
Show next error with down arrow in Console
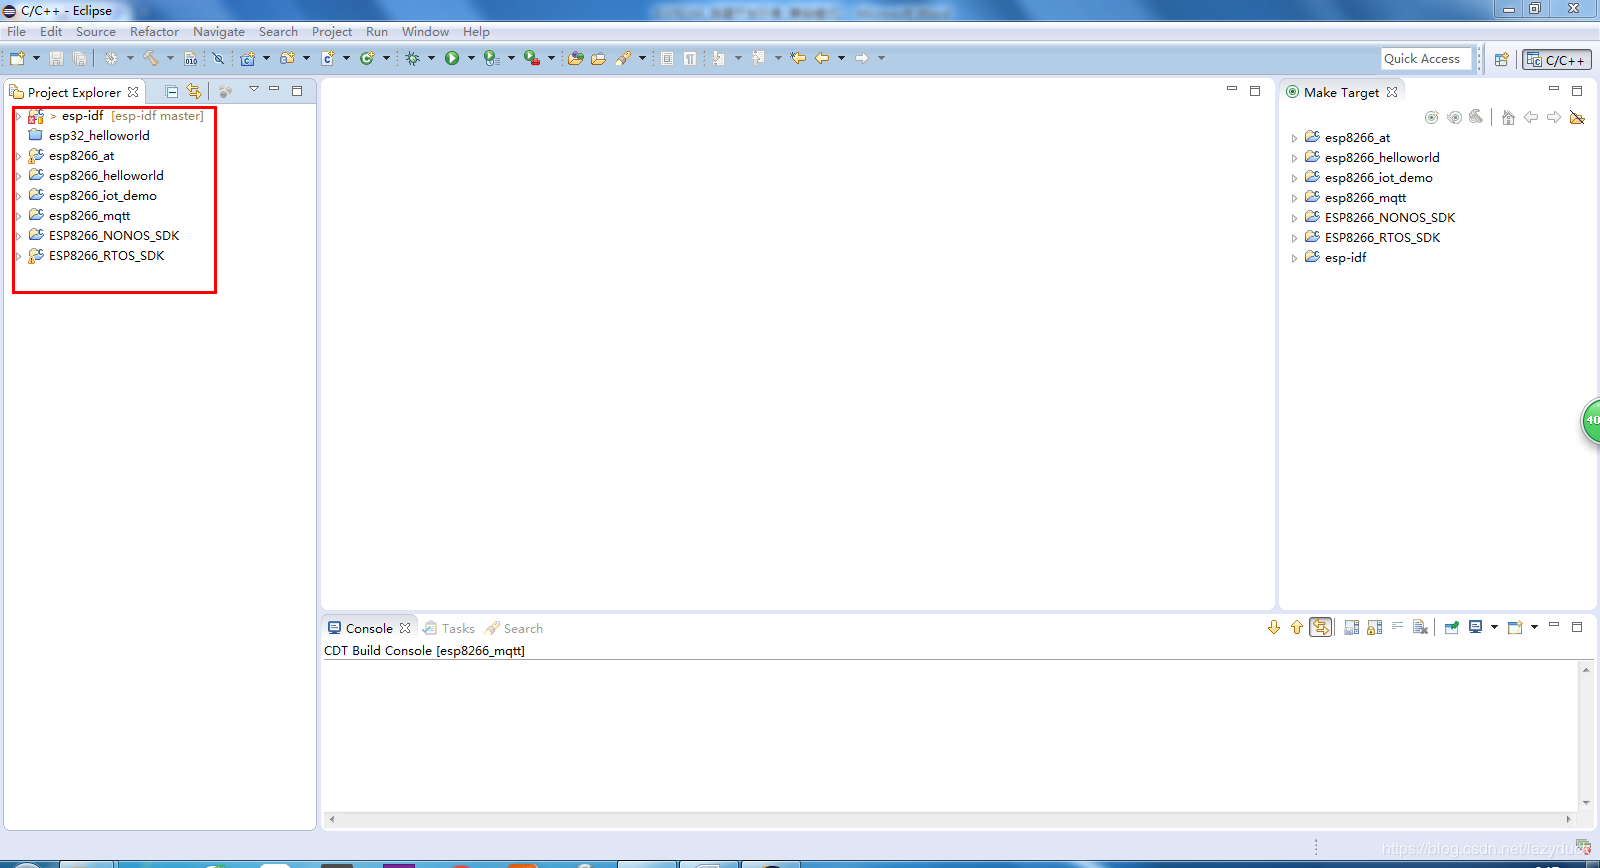click(1274, 627)
